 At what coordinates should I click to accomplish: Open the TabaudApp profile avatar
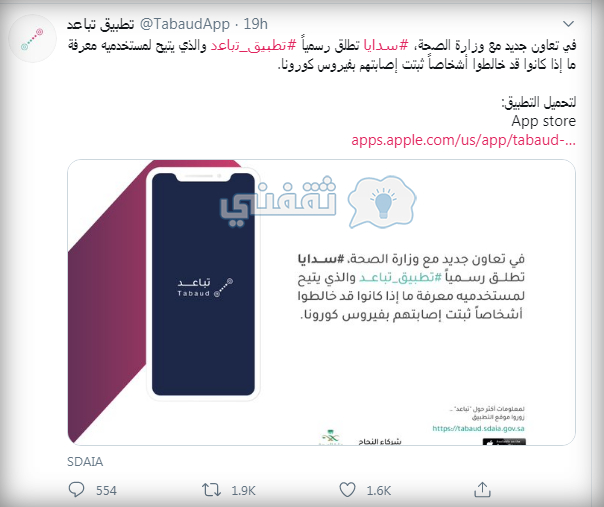click(x=32, y=39)
